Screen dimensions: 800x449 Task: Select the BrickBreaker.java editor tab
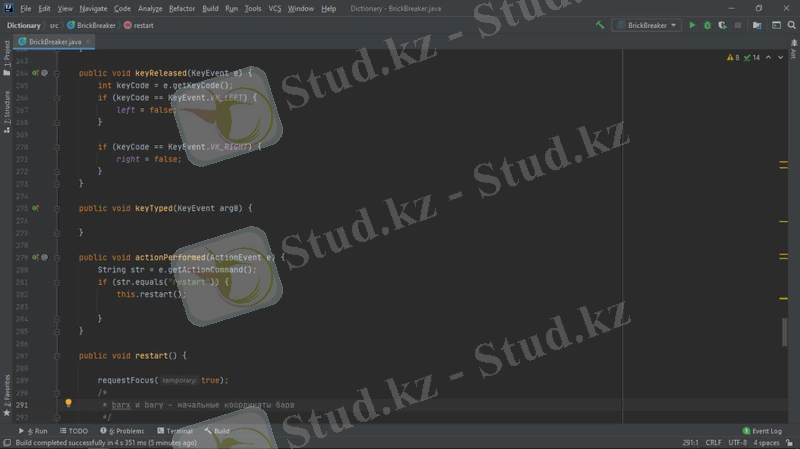[55, 42]
